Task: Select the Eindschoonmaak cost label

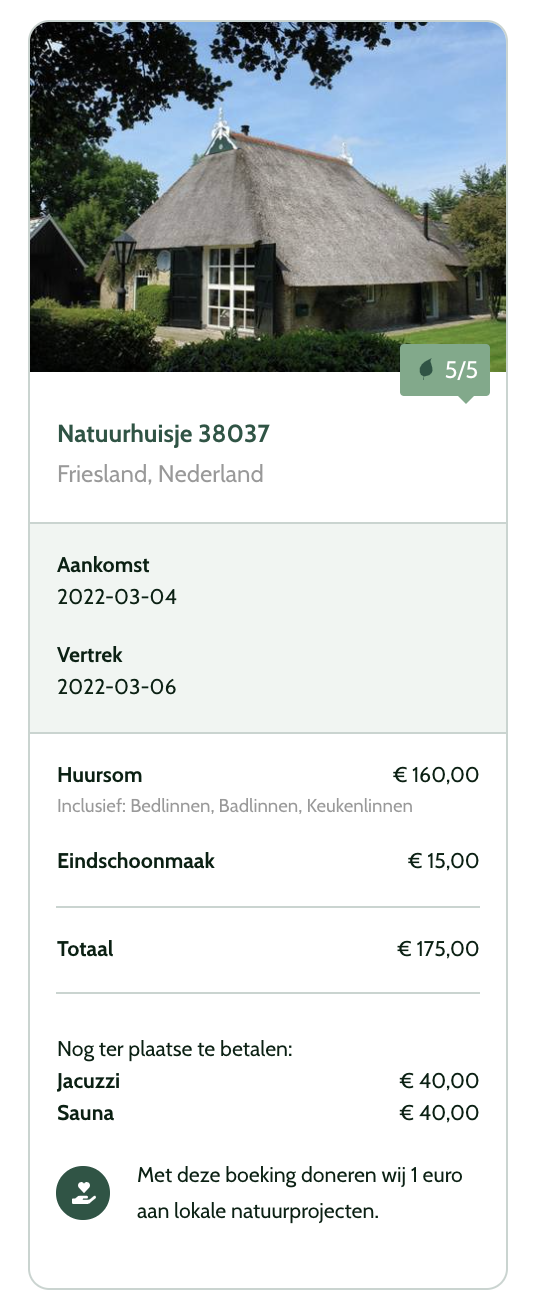Action: [136, 861]
